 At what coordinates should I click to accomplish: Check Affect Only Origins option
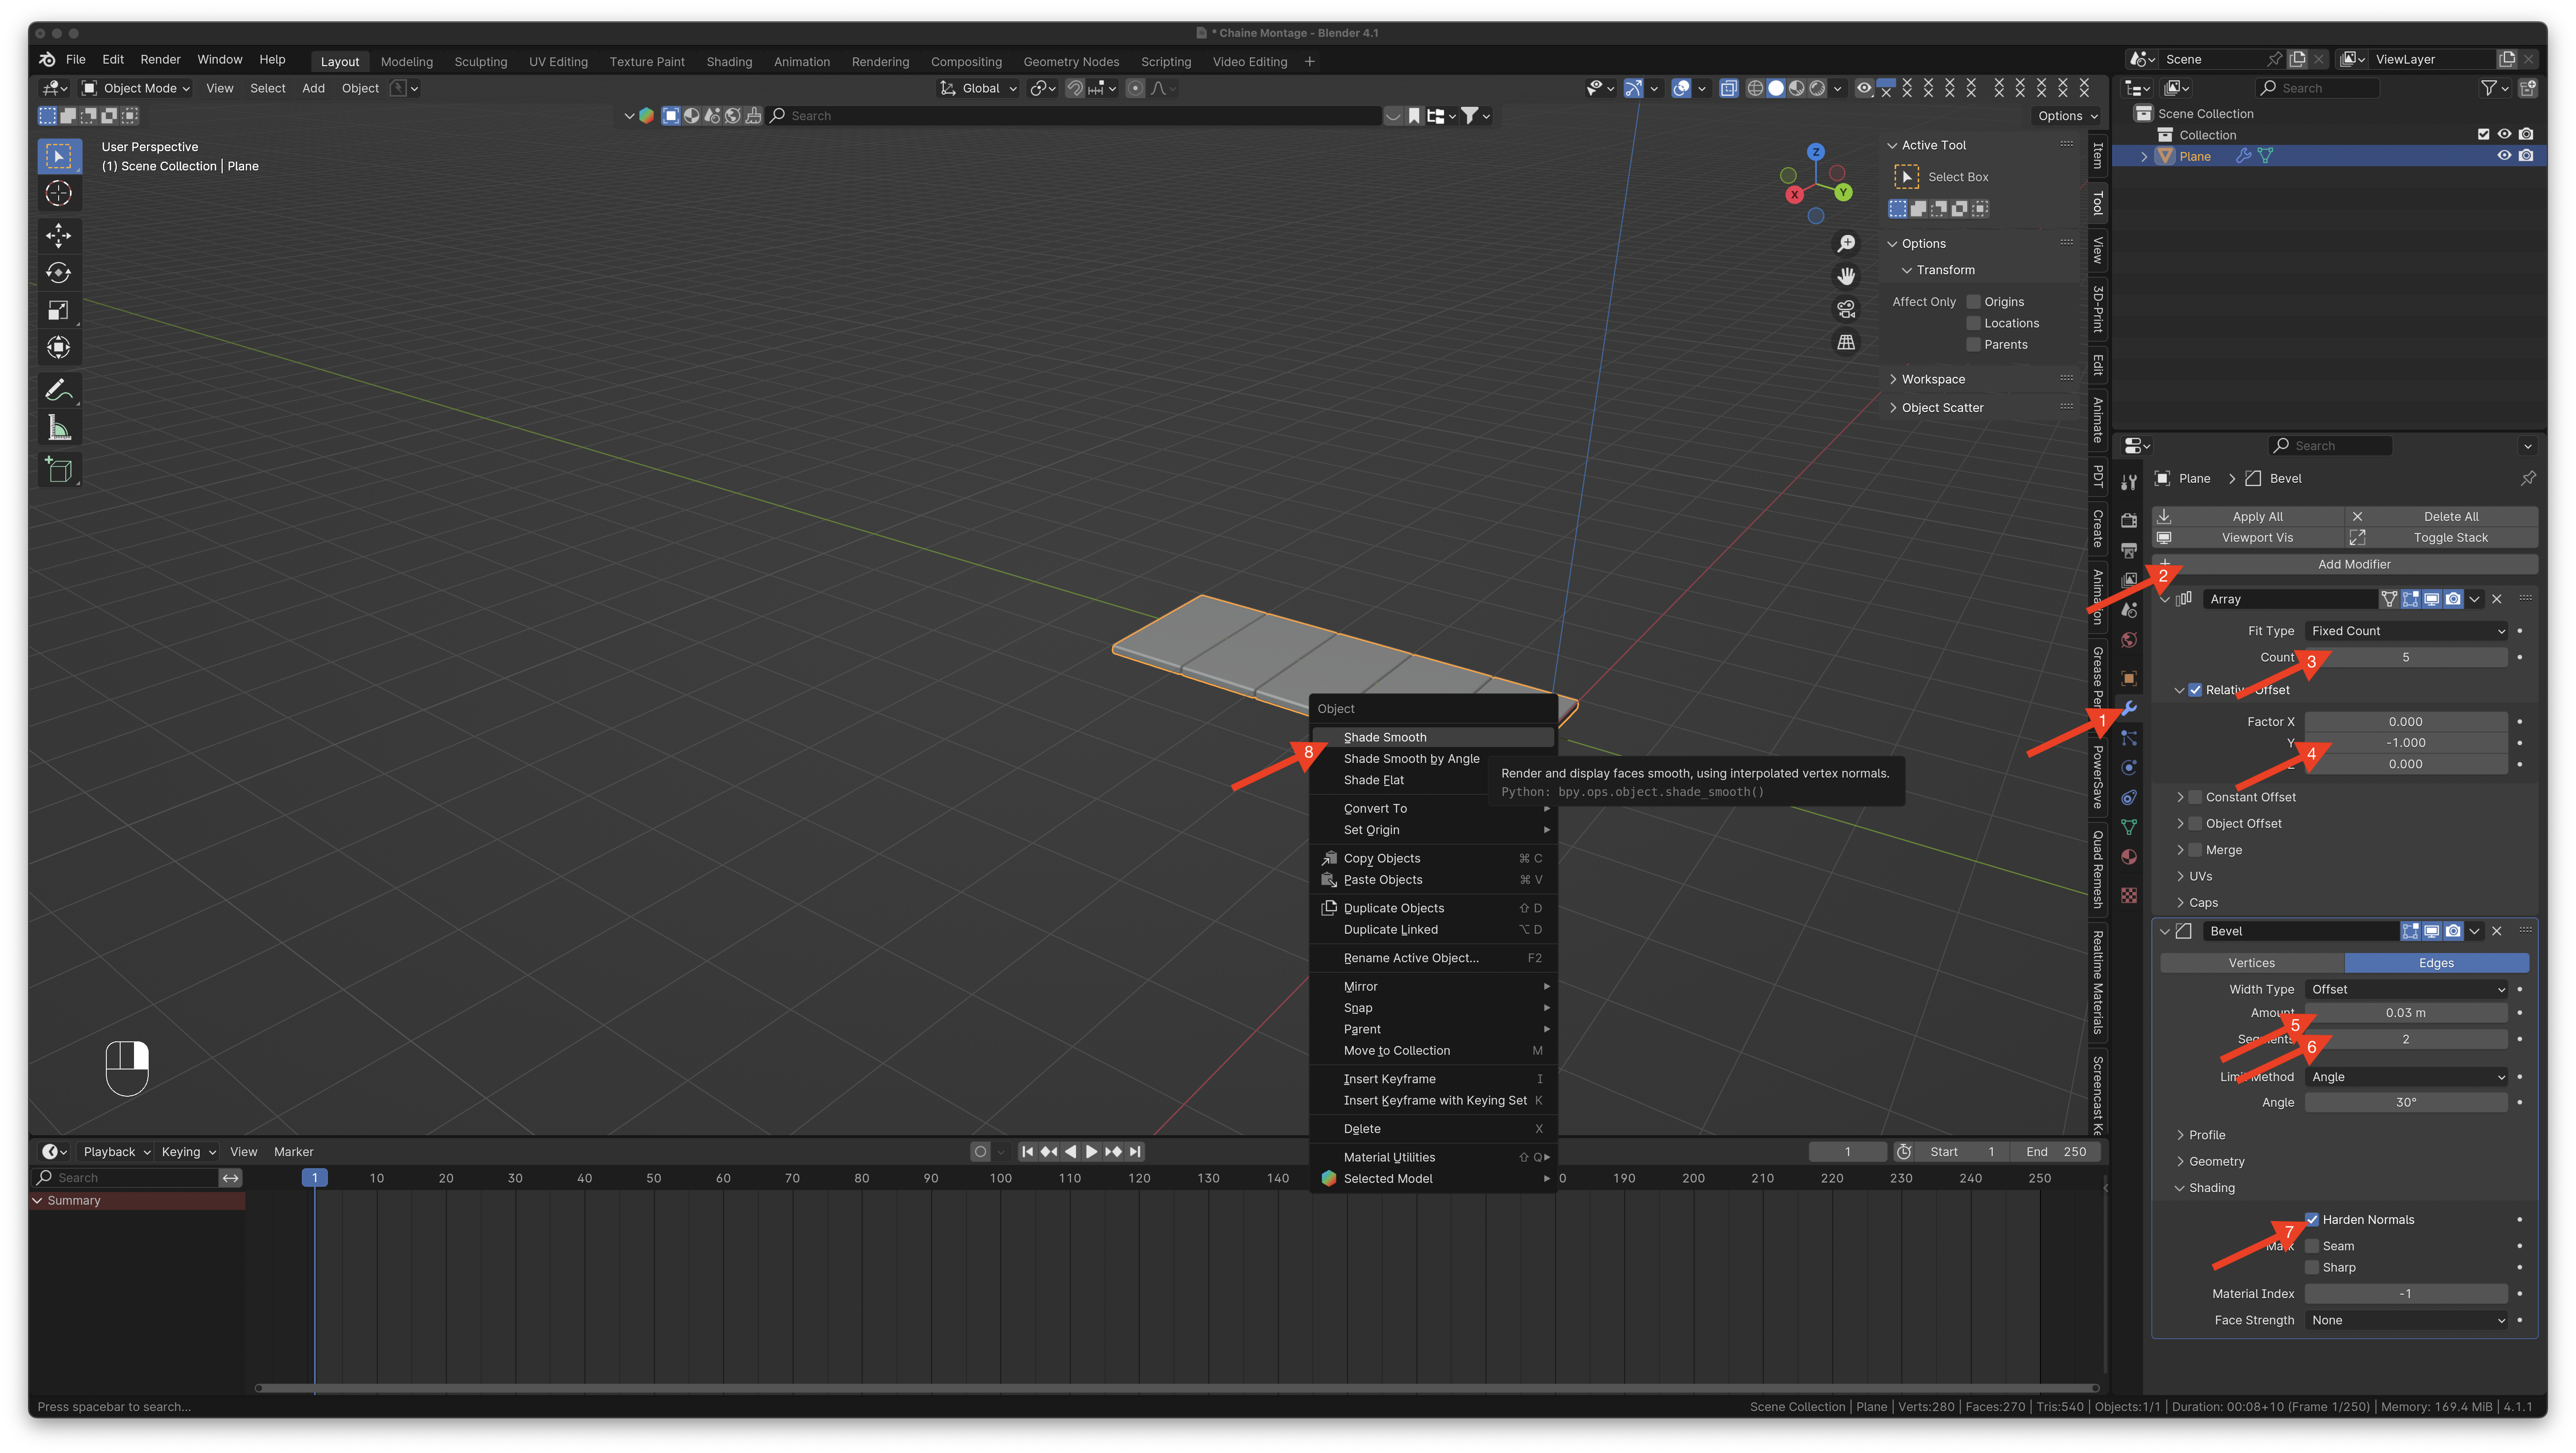tap(1973, 302)
